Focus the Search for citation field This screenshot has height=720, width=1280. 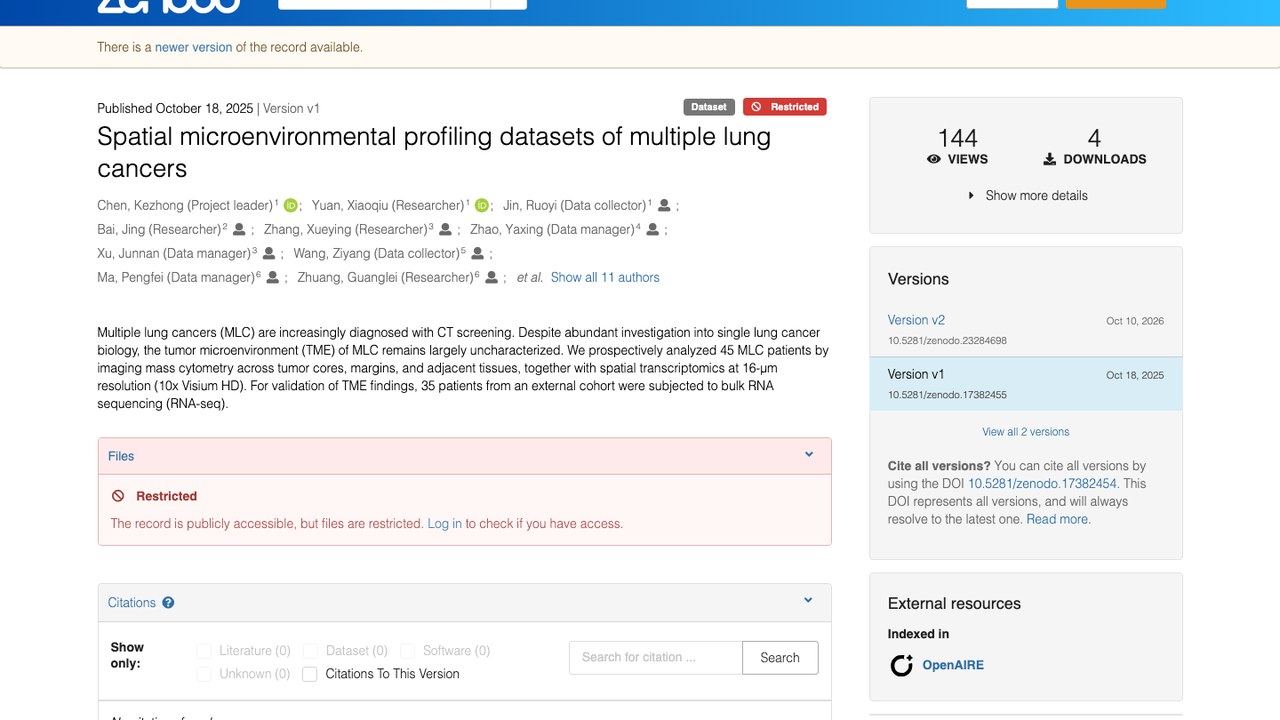tap(656, 657)
